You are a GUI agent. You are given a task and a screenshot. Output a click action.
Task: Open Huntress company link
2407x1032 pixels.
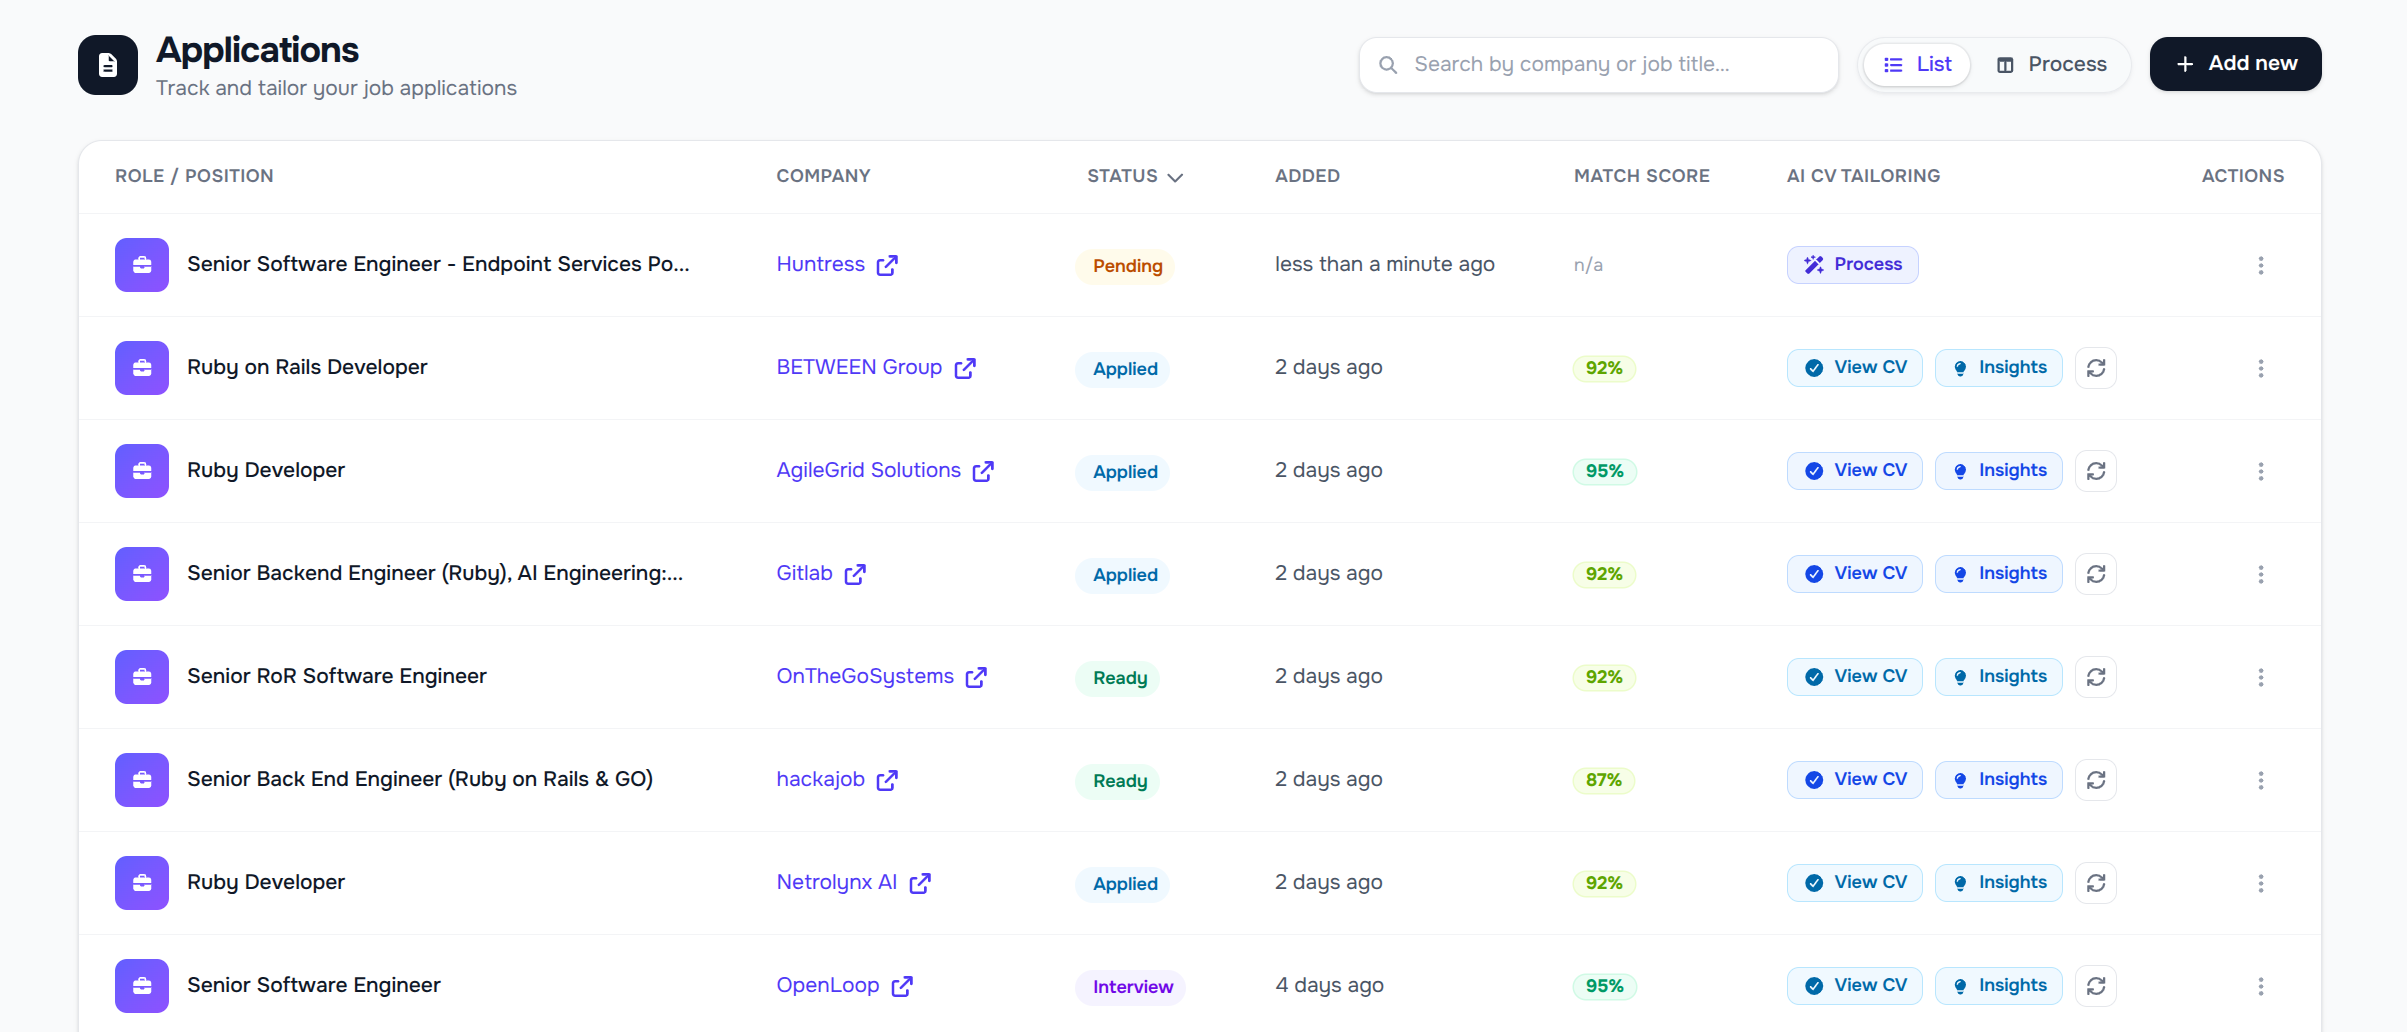pyautogui.click(x=821, y=265)
